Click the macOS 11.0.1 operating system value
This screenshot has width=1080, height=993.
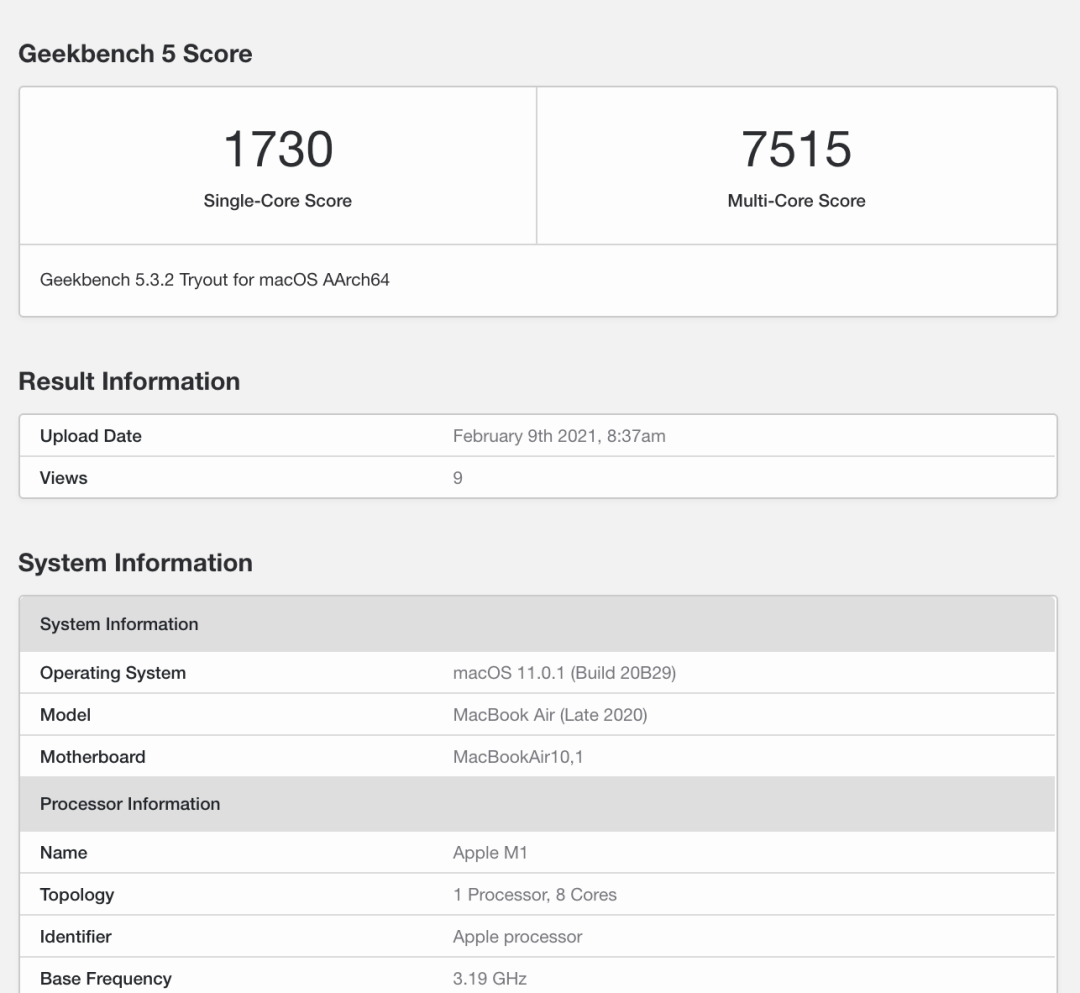click(x=564, y=673)
